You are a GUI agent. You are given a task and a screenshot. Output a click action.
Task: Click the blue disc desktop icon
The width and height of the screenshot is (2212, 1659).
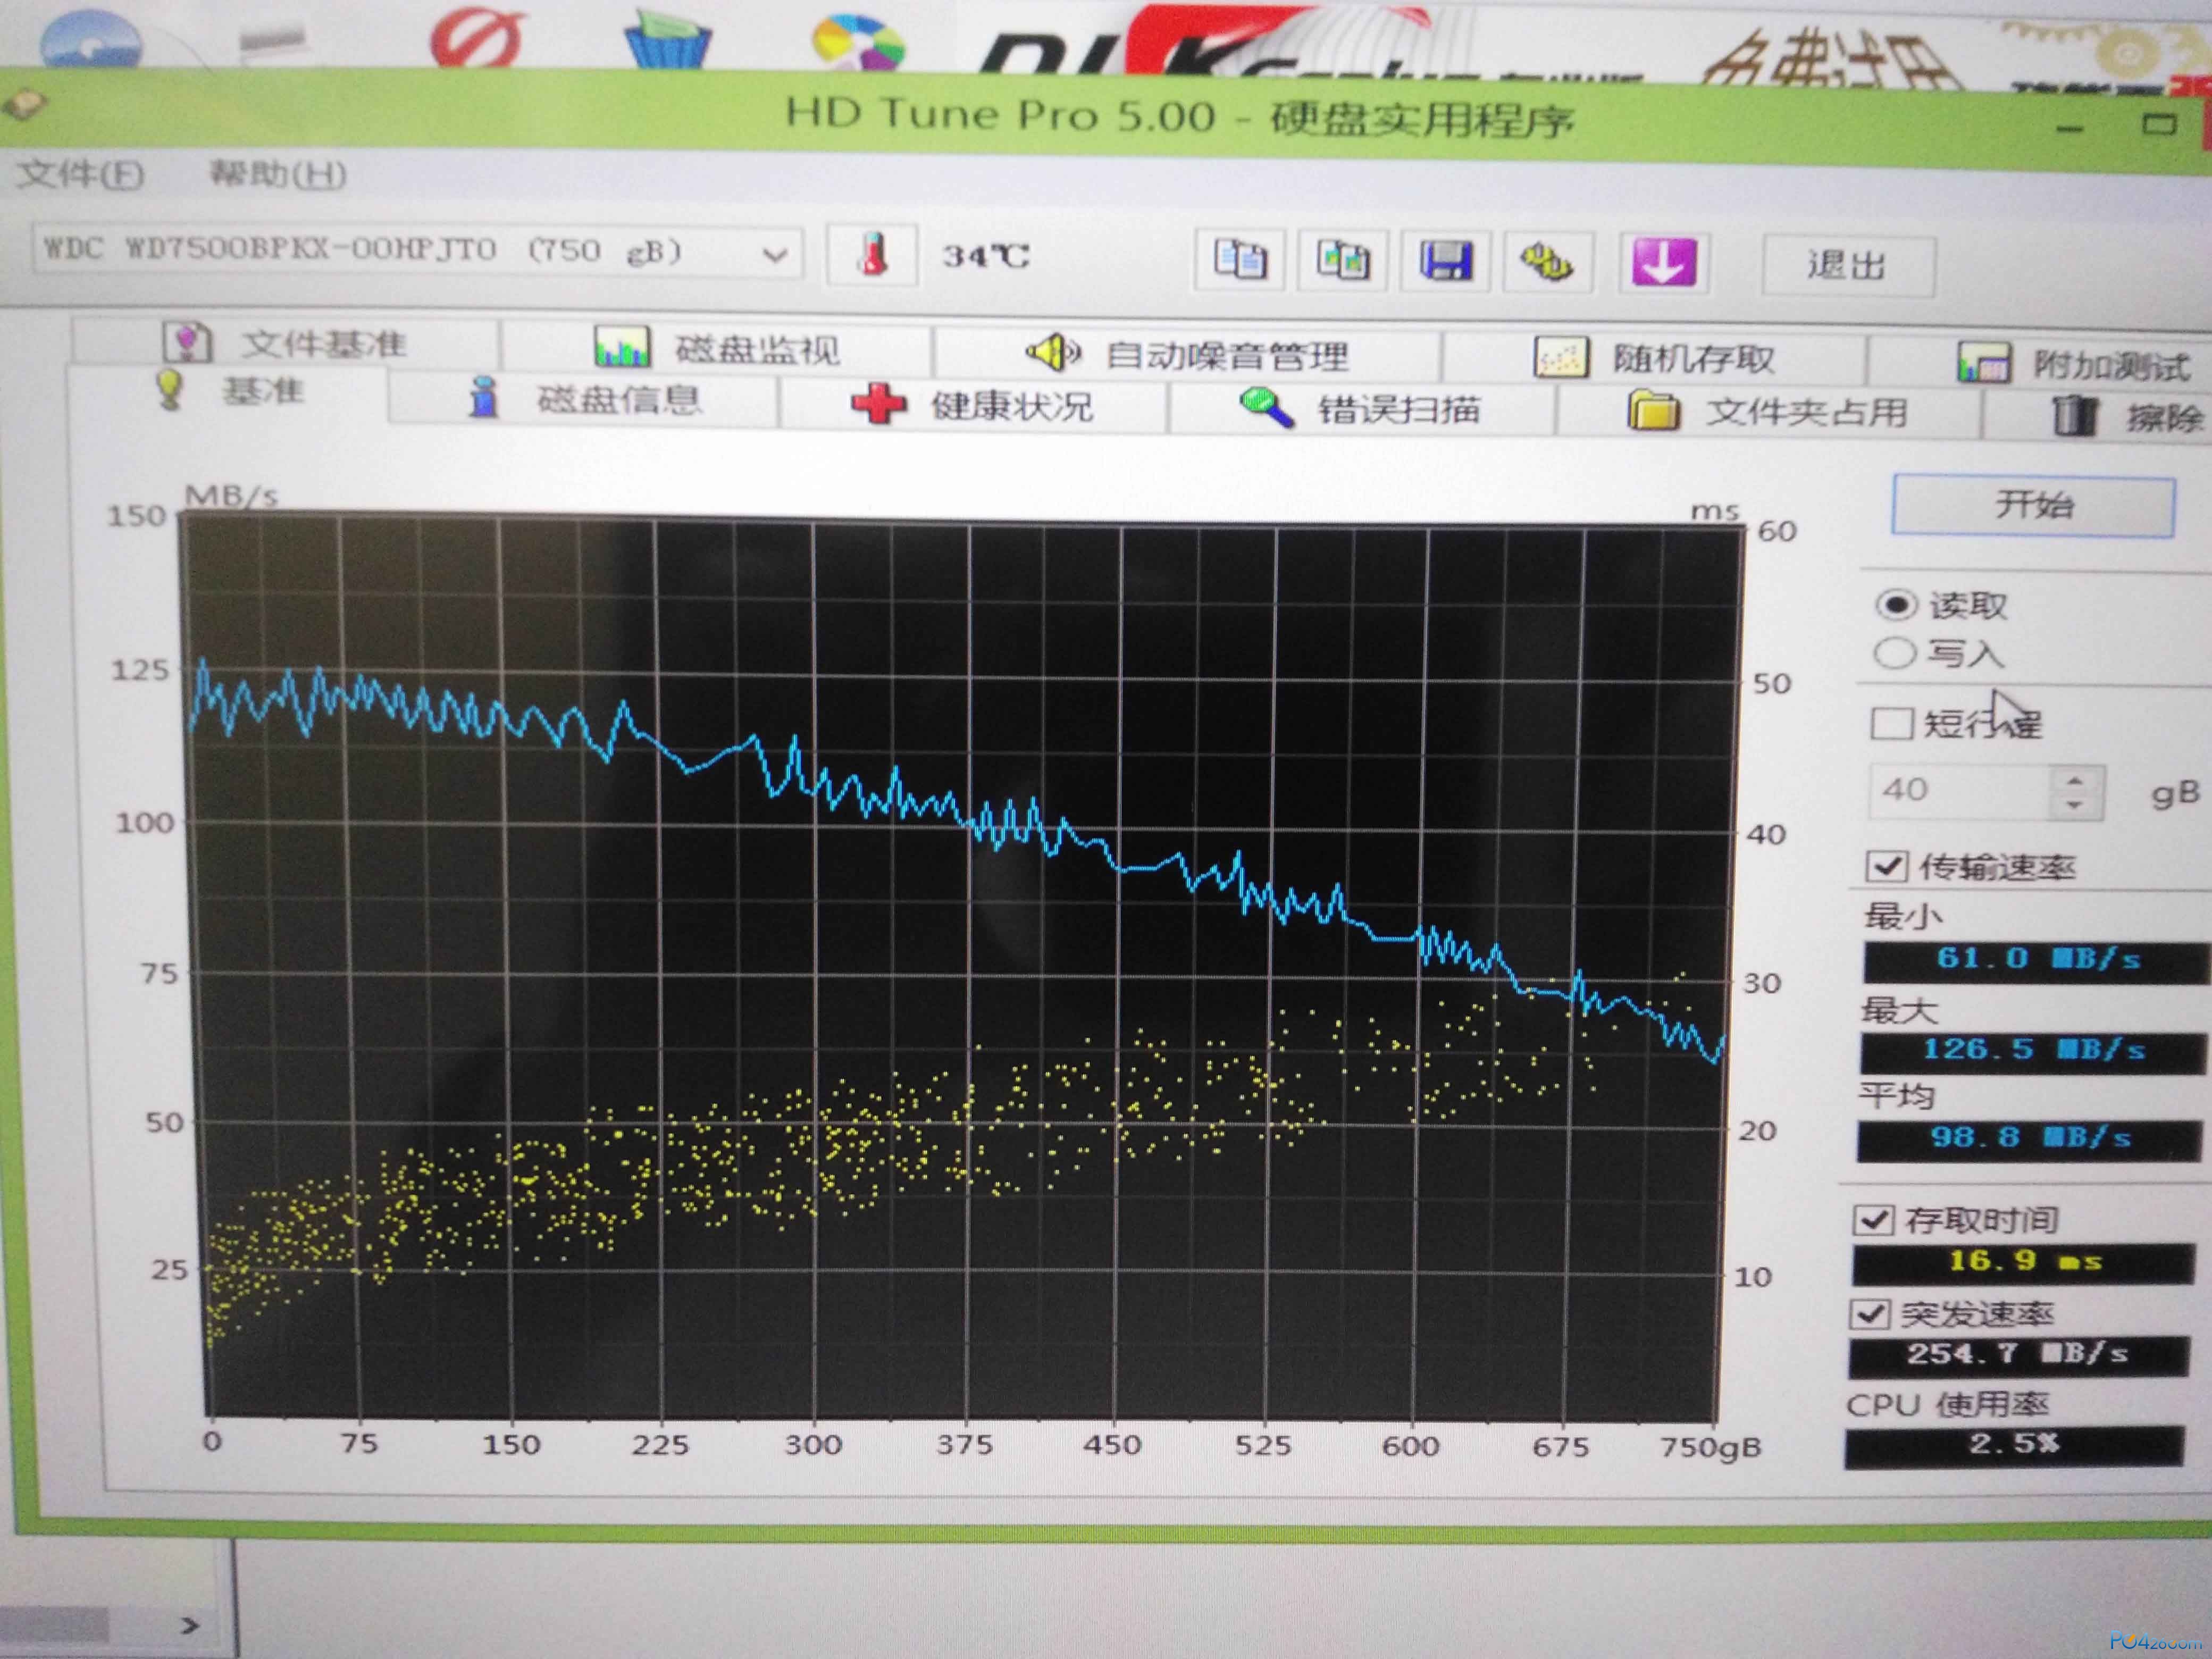[x=90, y=40]
